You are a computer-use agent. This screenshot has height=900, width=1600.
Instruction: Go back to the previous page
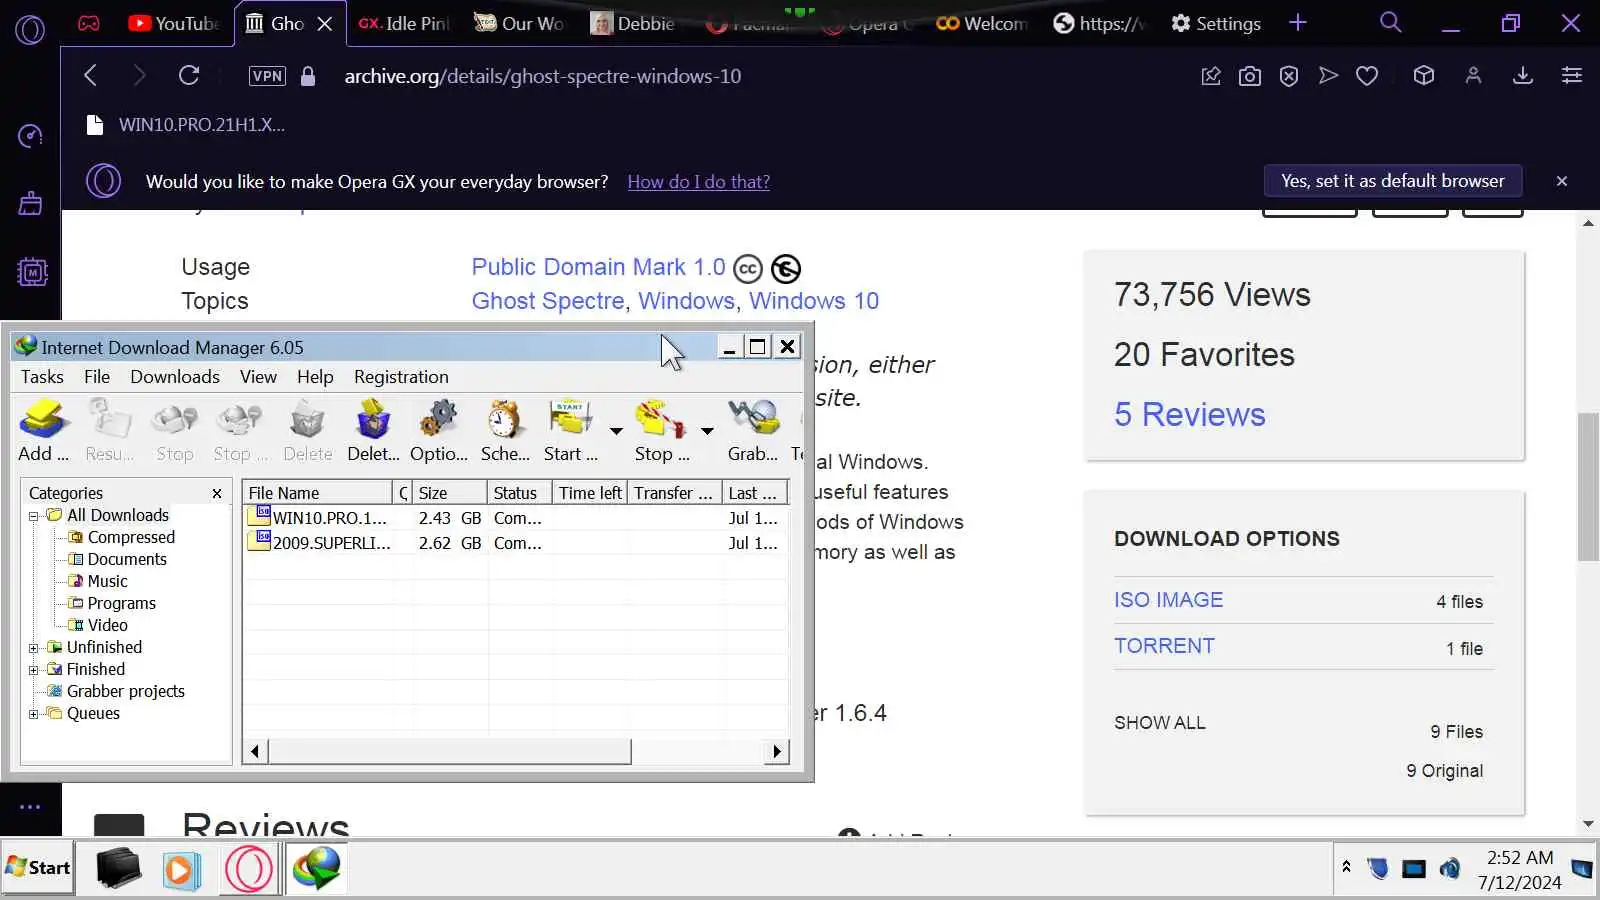(91, 75)
